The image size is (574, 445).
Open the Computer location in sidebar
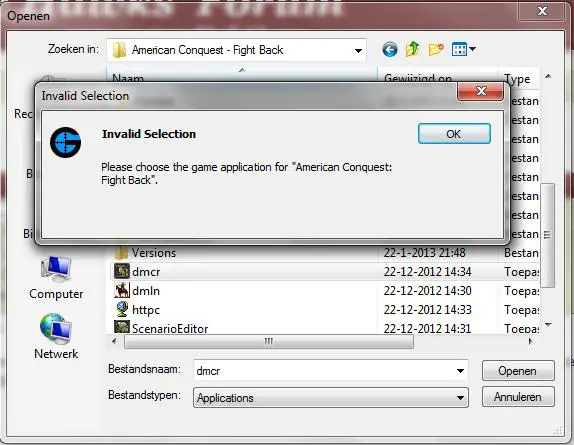56,278
